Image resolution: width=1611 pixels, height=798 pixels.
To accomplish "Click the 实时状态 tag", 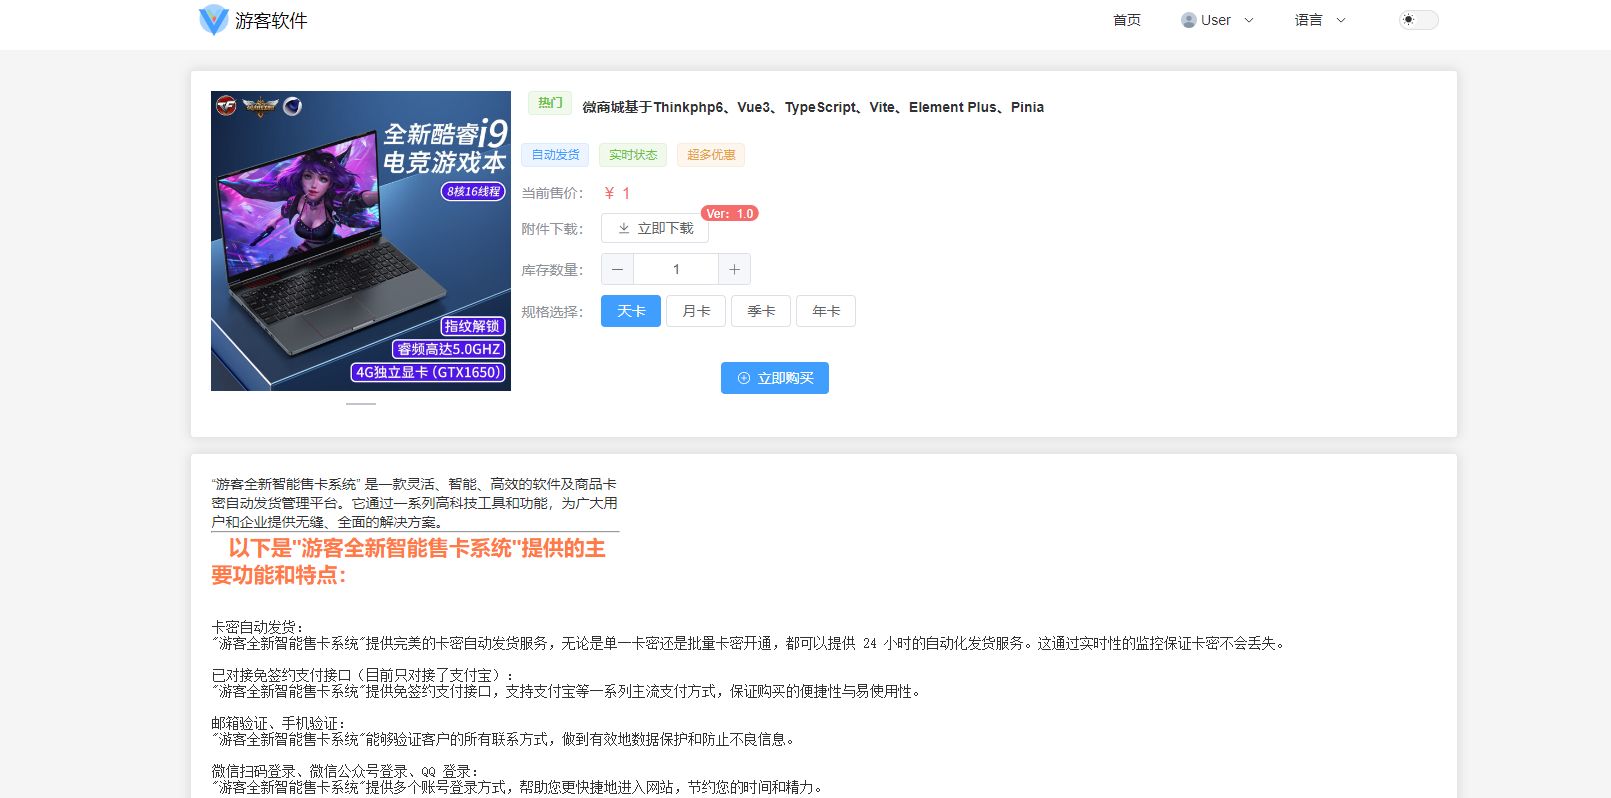I will (633, 155).
